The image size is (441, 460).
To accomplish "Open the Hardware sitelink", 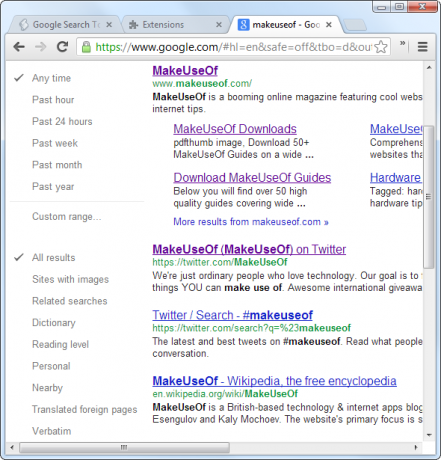I will click(395, 178).
